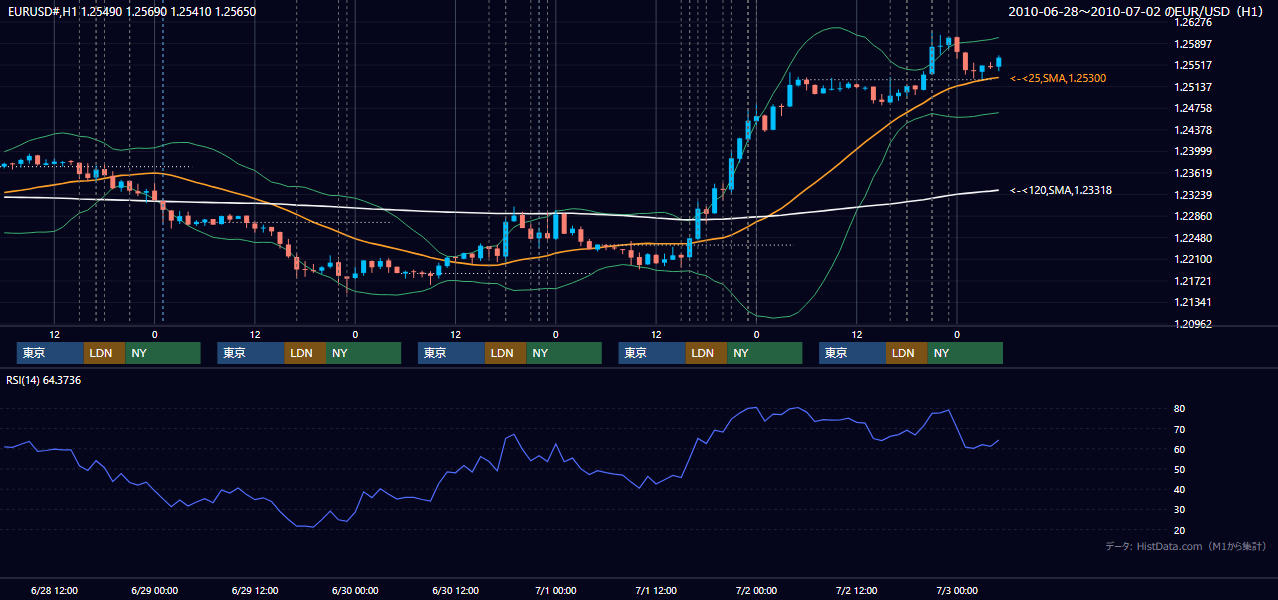
Task: Click price axis label 1.25897
Action: [x=1193, y=44]
